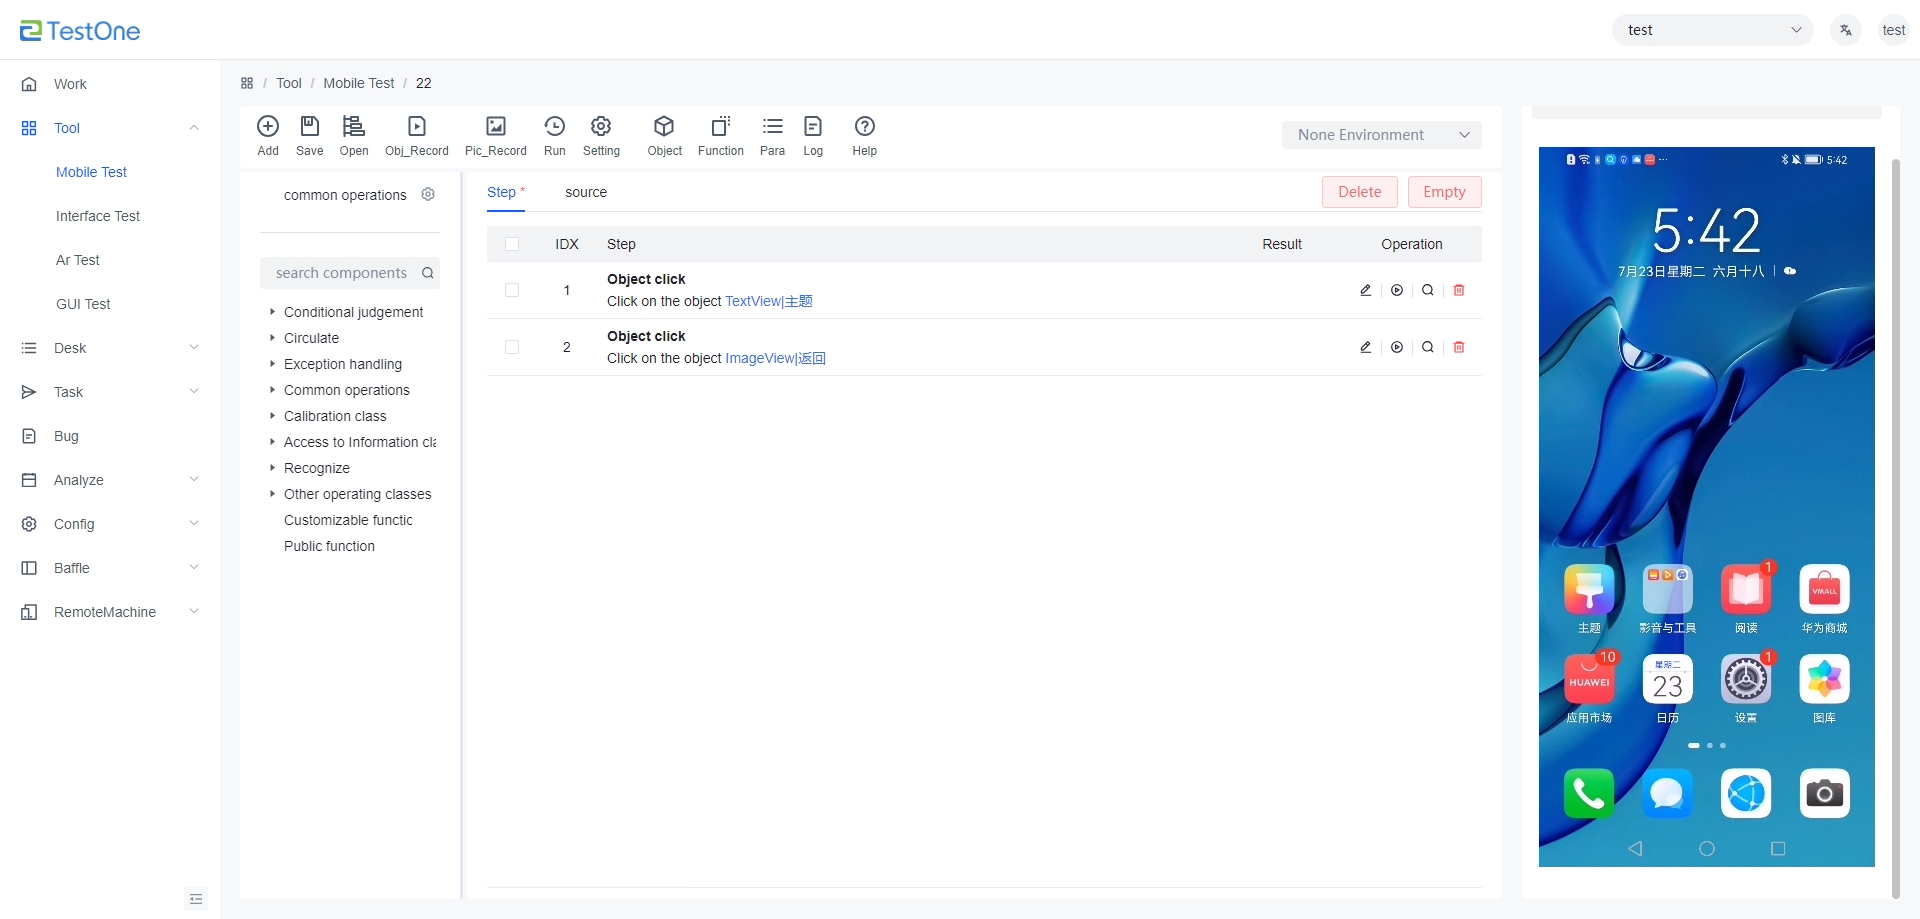Check the step 2 row checkbox

512,347
